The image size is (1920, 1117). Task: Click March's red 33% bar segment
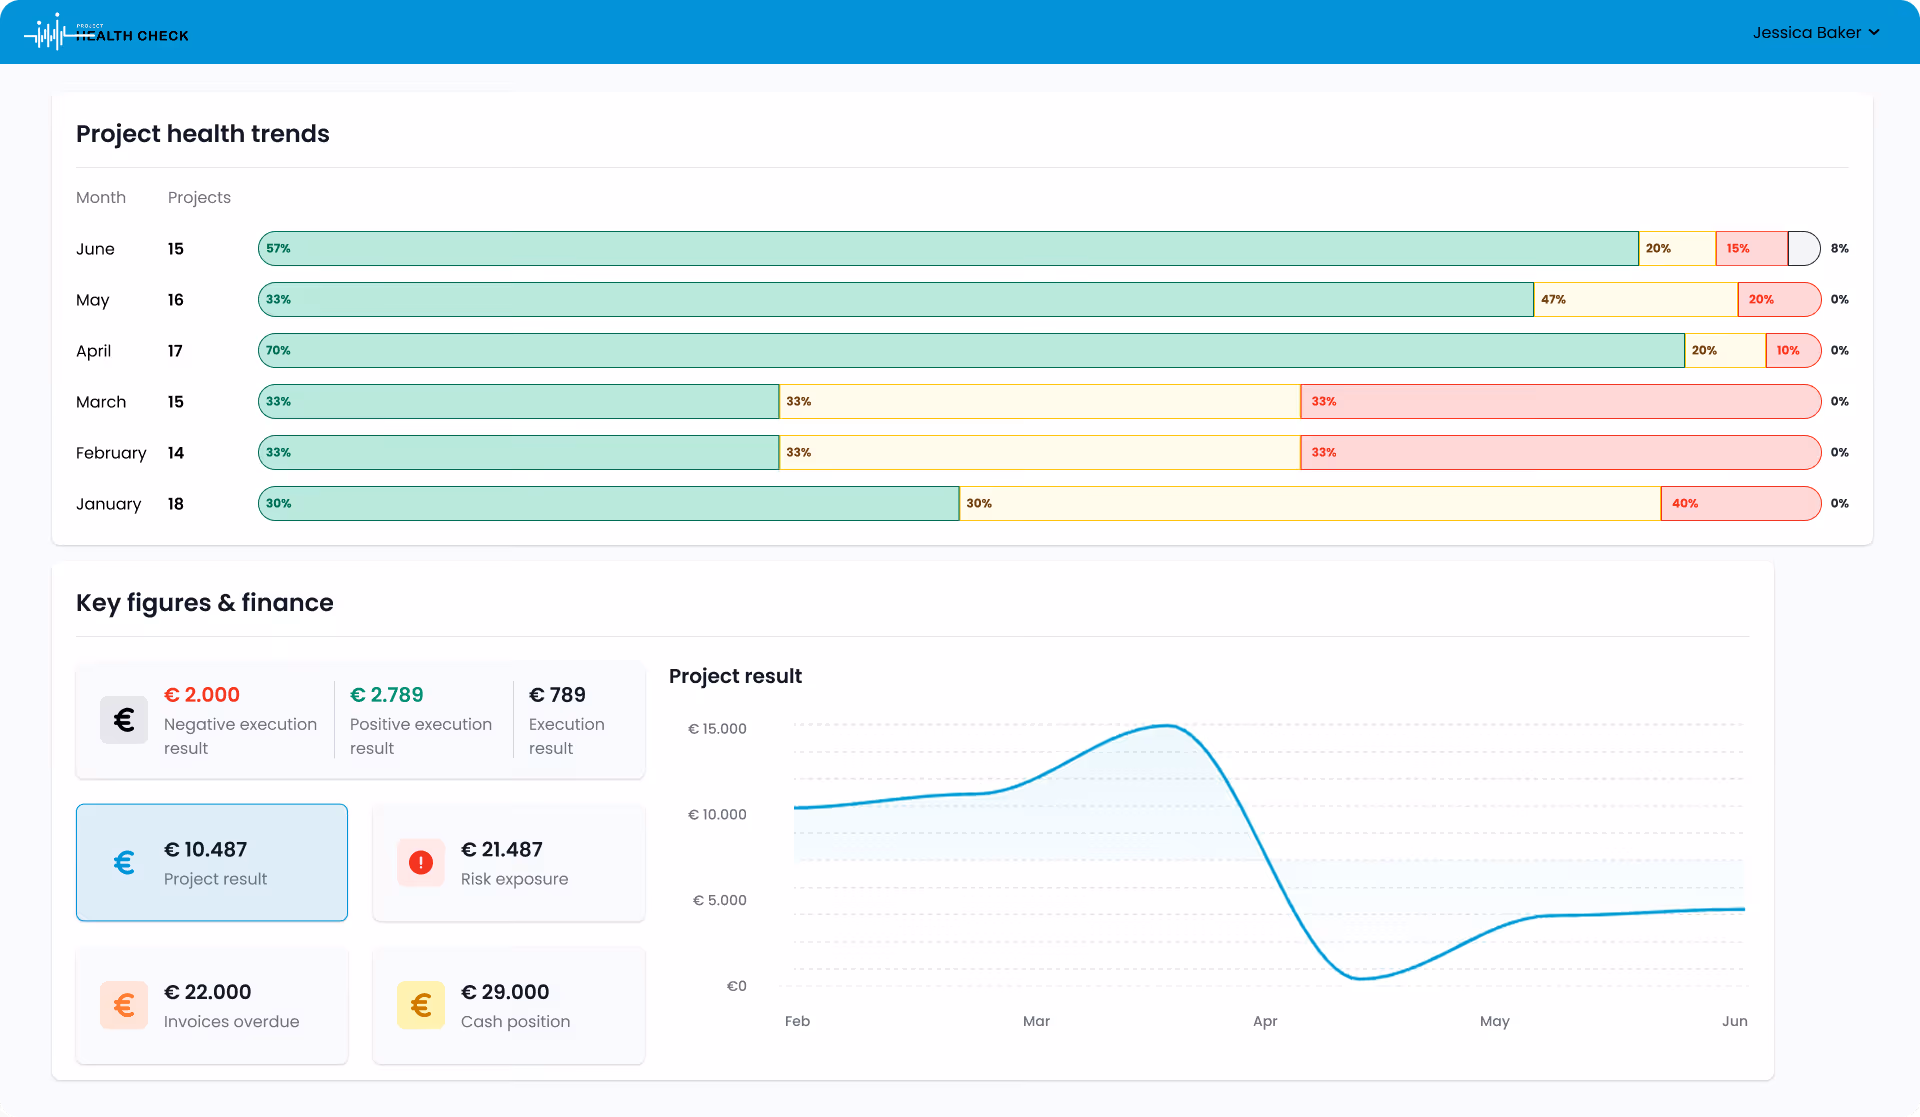click(1560, 402)
